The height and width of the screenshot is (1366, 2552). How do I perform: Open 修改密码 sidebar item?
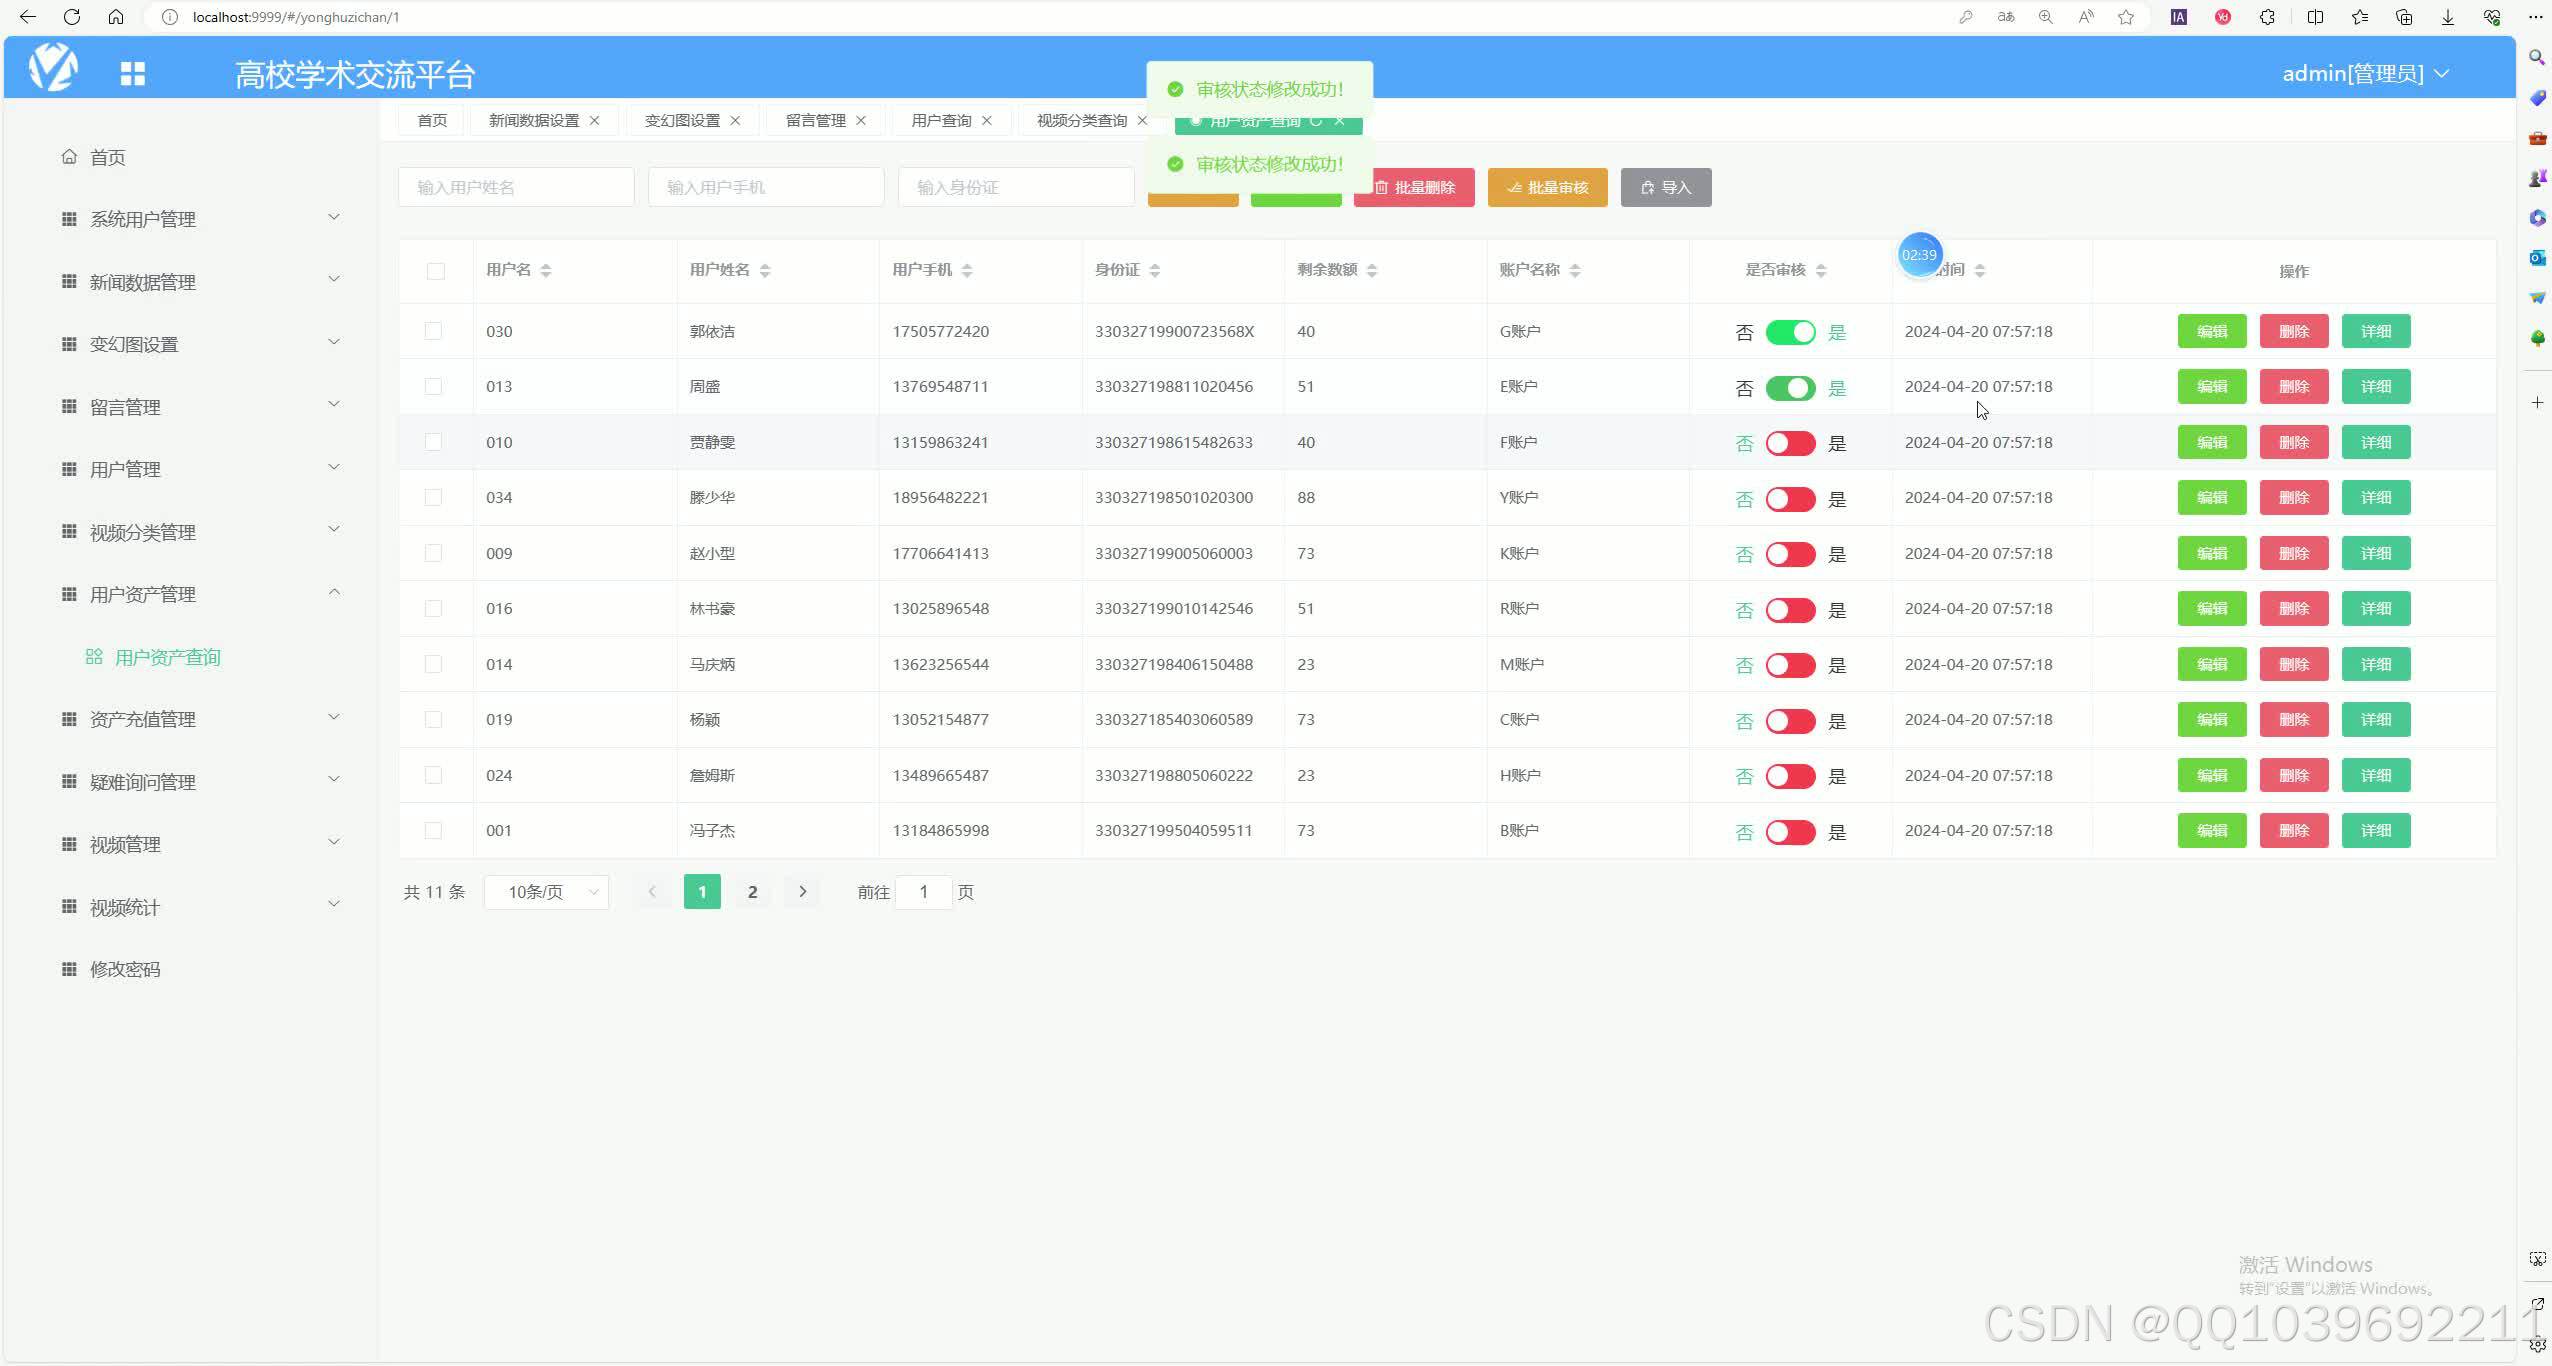pos(125,969)
